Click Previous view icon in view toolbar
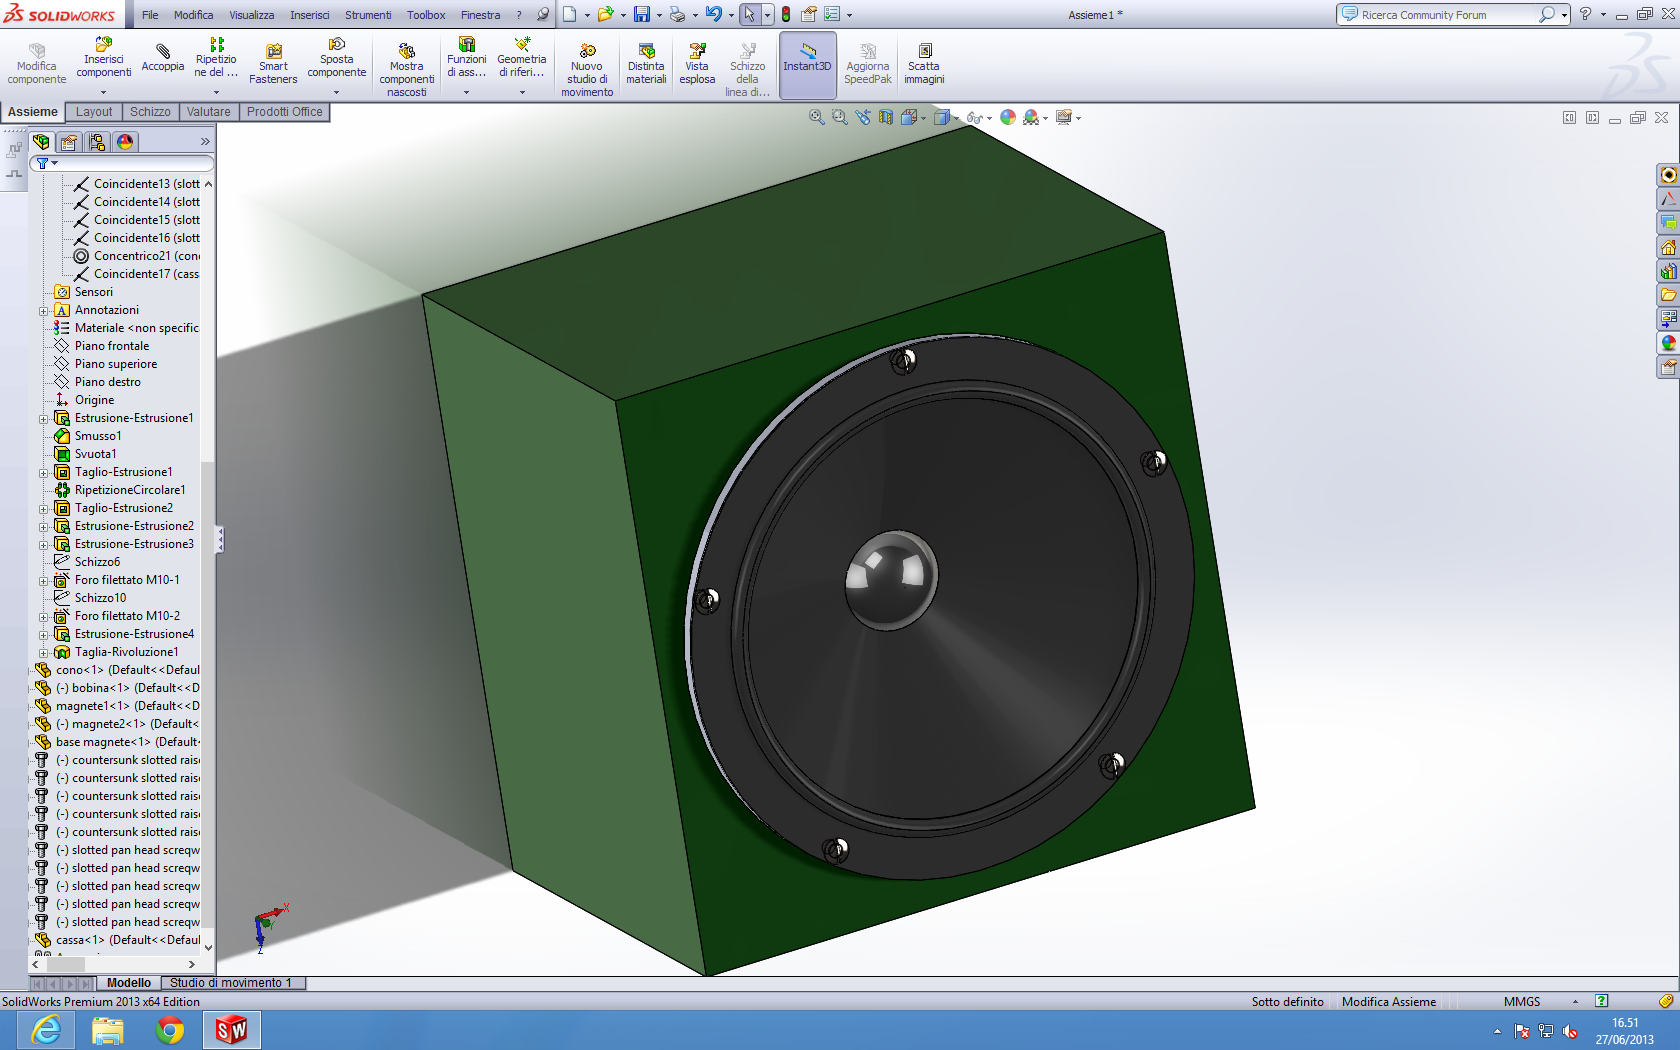This screenshot has height=1050, width=1680. [863, 118]
